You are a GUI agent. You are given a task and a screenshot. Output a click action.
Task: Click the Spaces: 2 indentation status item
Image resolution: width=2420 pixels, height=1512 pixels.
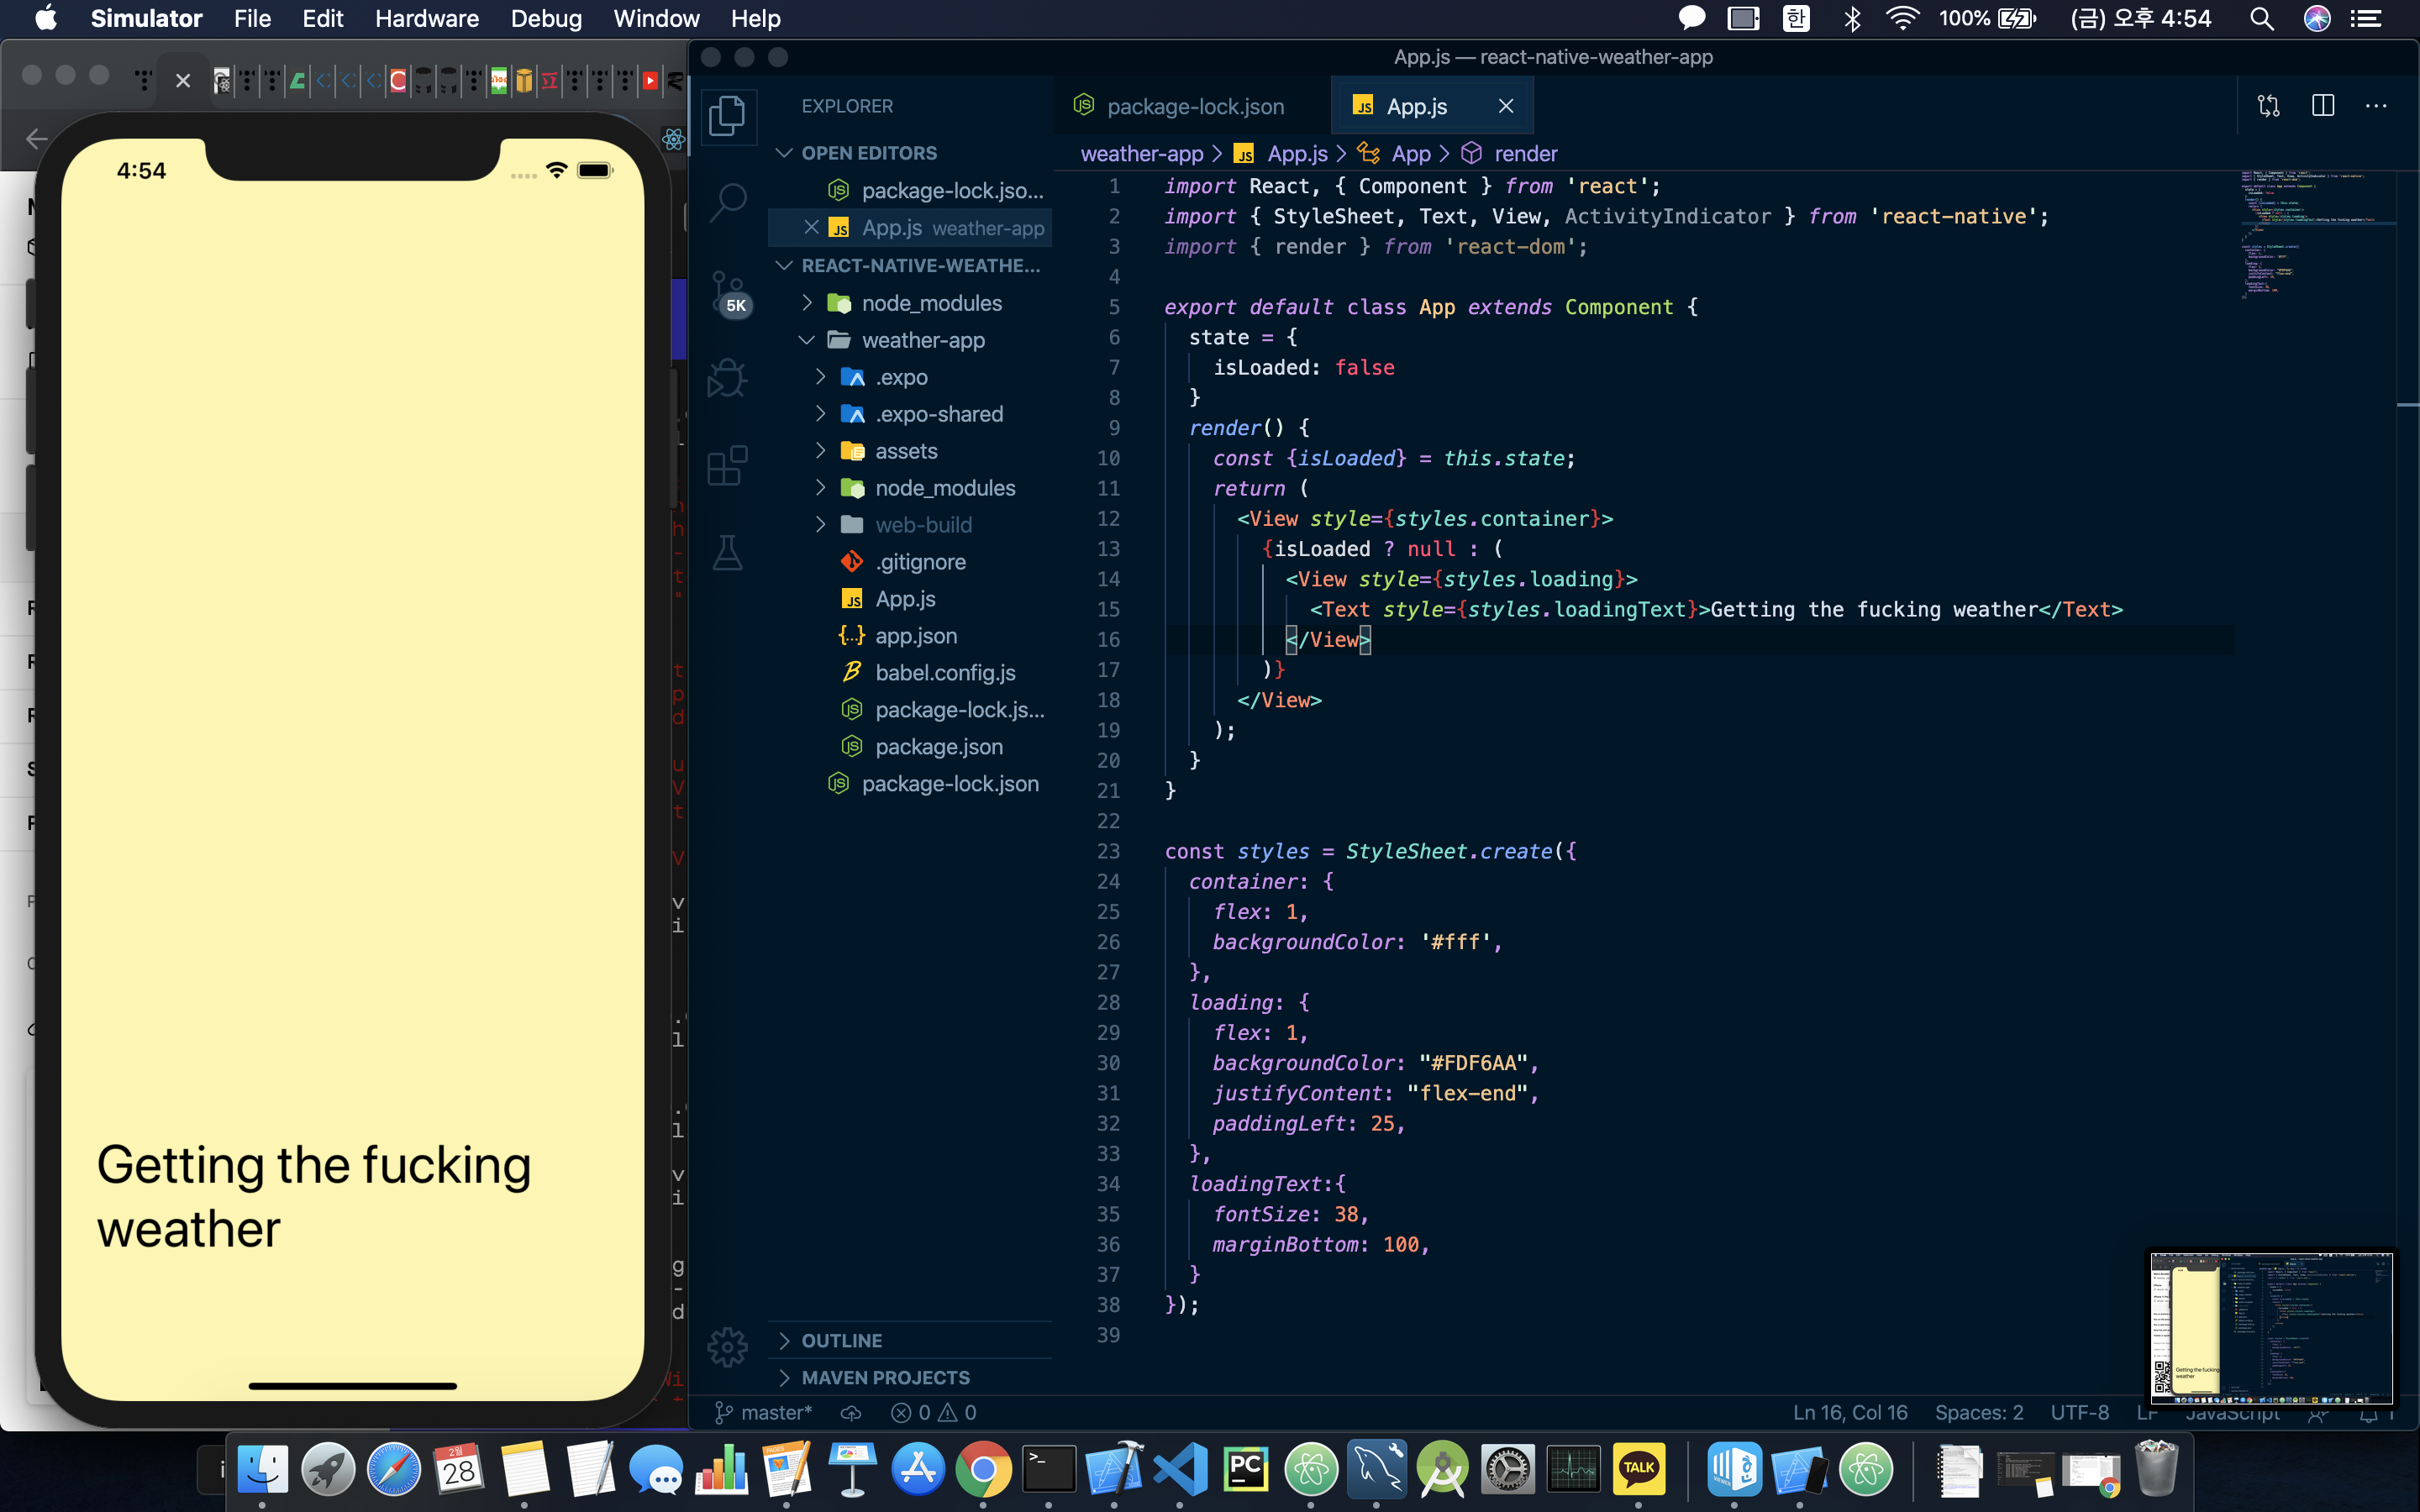pos(1978,1412)
